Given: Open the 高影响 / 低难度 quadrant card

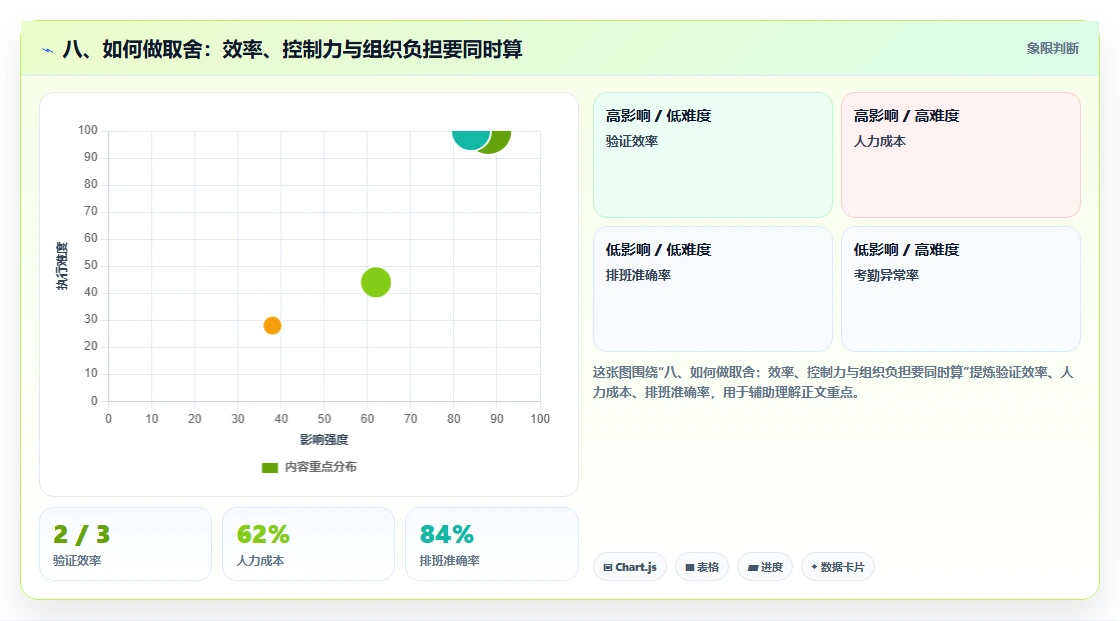Looking at the screenshot, I should (x=712, y=154).
